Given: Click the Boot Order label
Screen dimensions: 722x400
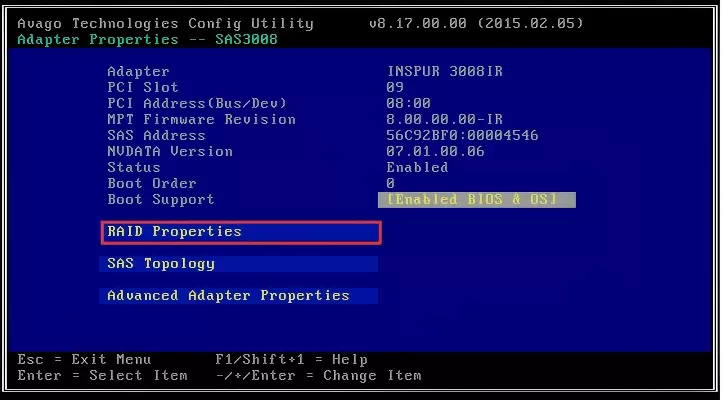Looking at the screenshot, I should tap(152, 184).
